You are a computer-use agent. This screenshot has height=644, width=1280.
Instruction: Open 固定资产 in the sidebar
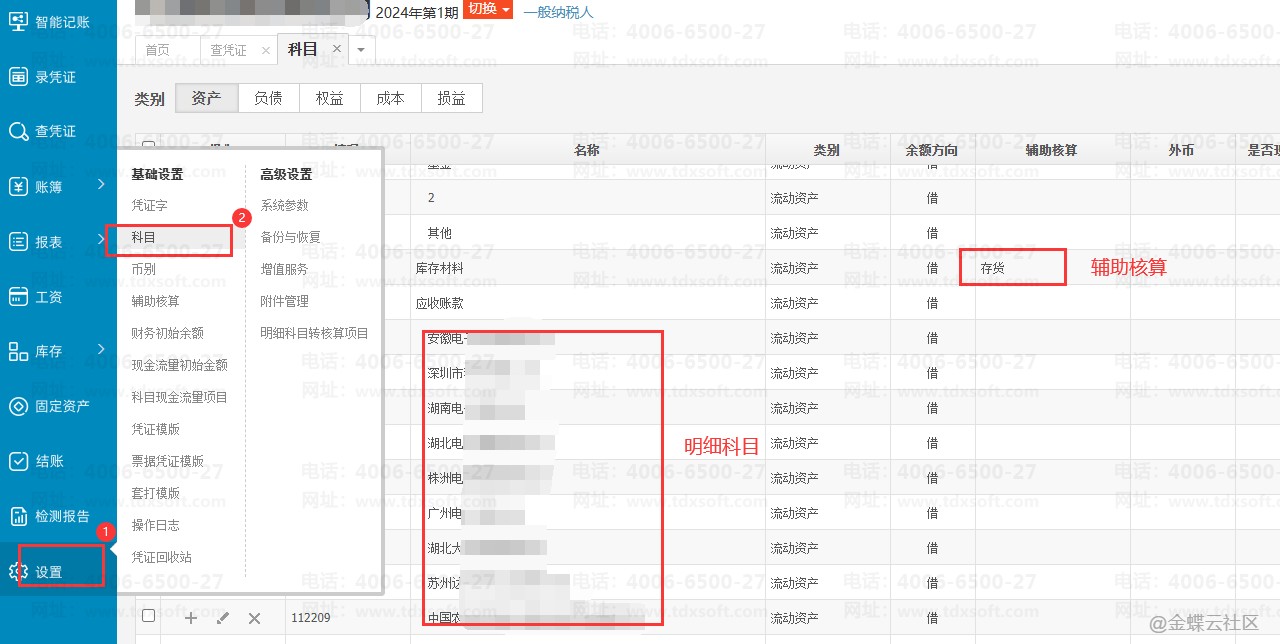[x=18, y=406]
